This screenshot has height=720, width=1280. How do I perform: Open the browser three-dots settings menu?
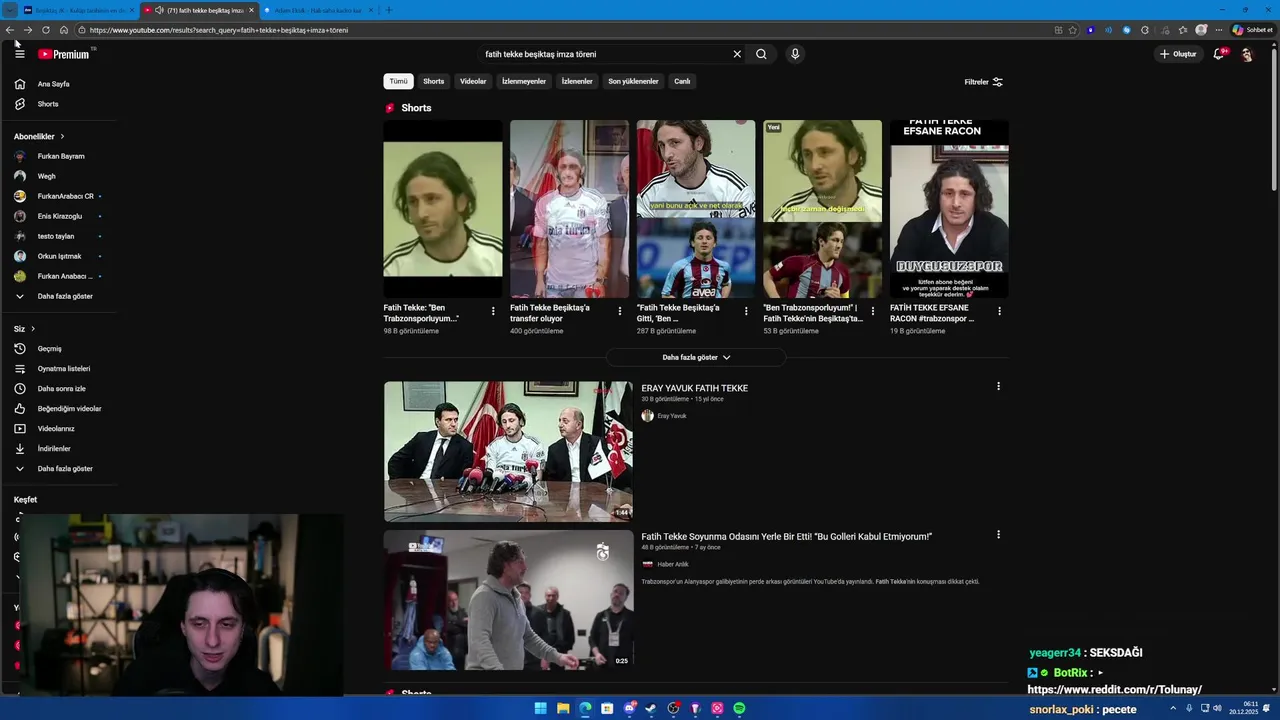(1220, 30)
